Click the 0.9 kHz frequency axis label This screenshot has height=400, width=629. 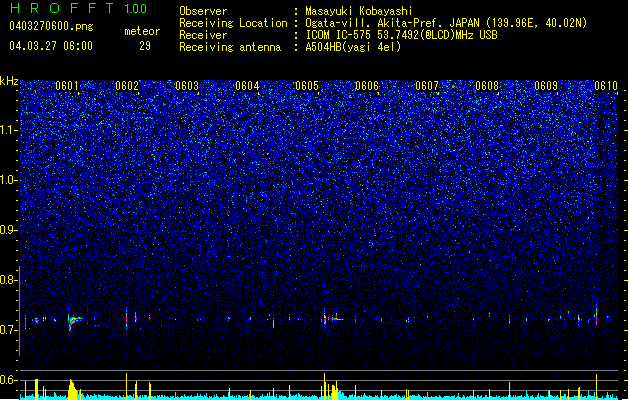[9, 230]
